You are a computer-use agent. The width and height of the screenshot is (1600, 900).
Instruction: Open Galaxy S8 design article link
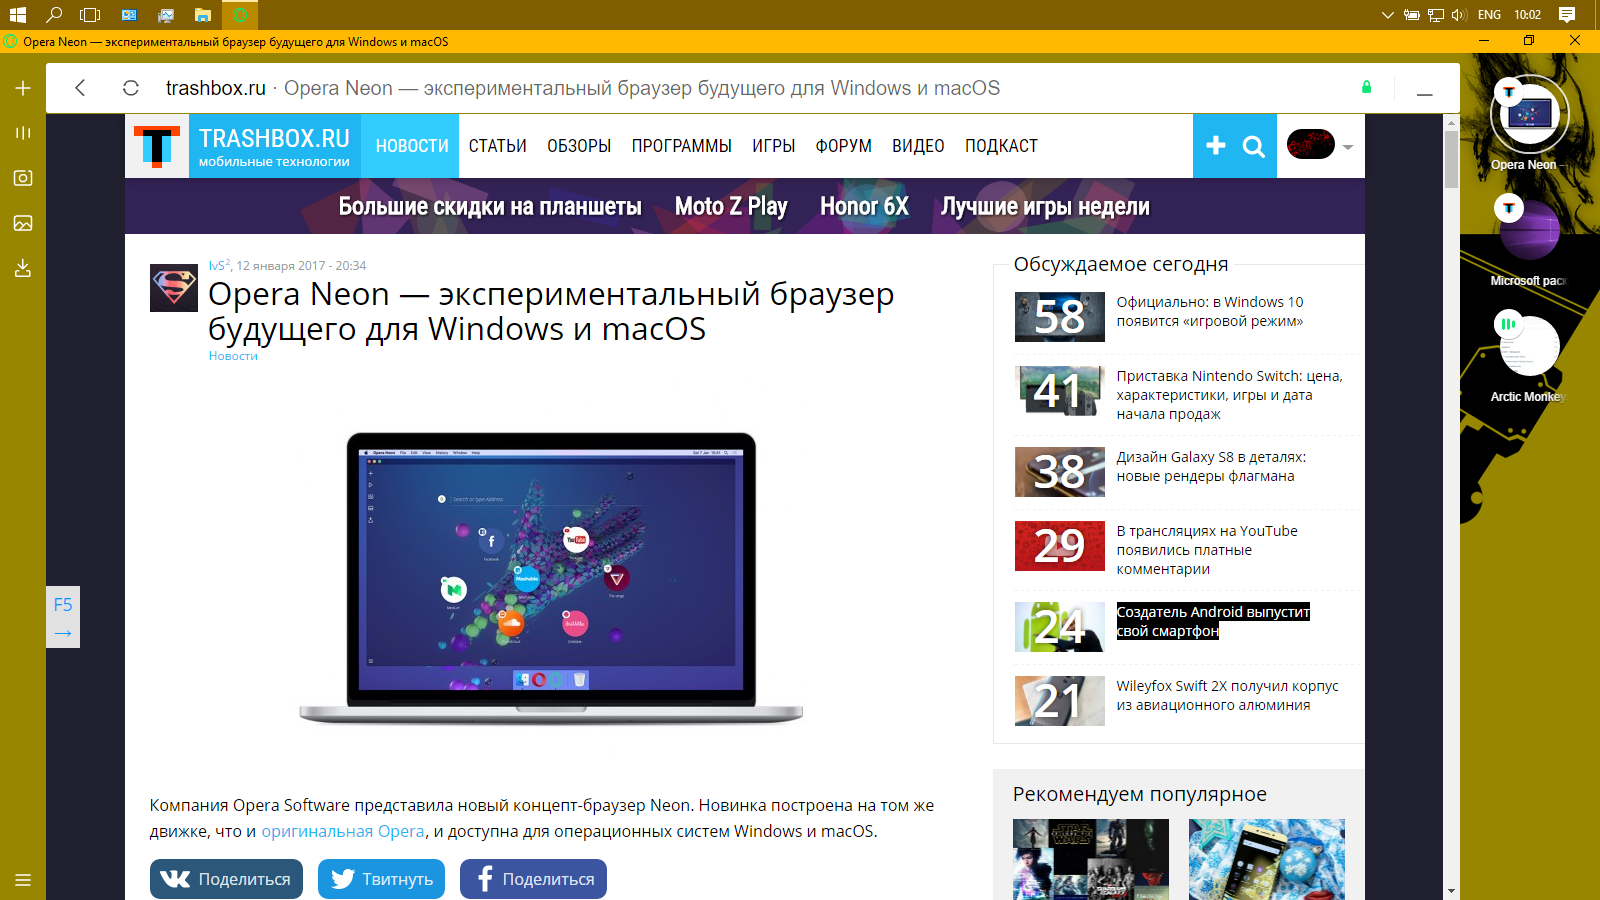(1211, 466)
